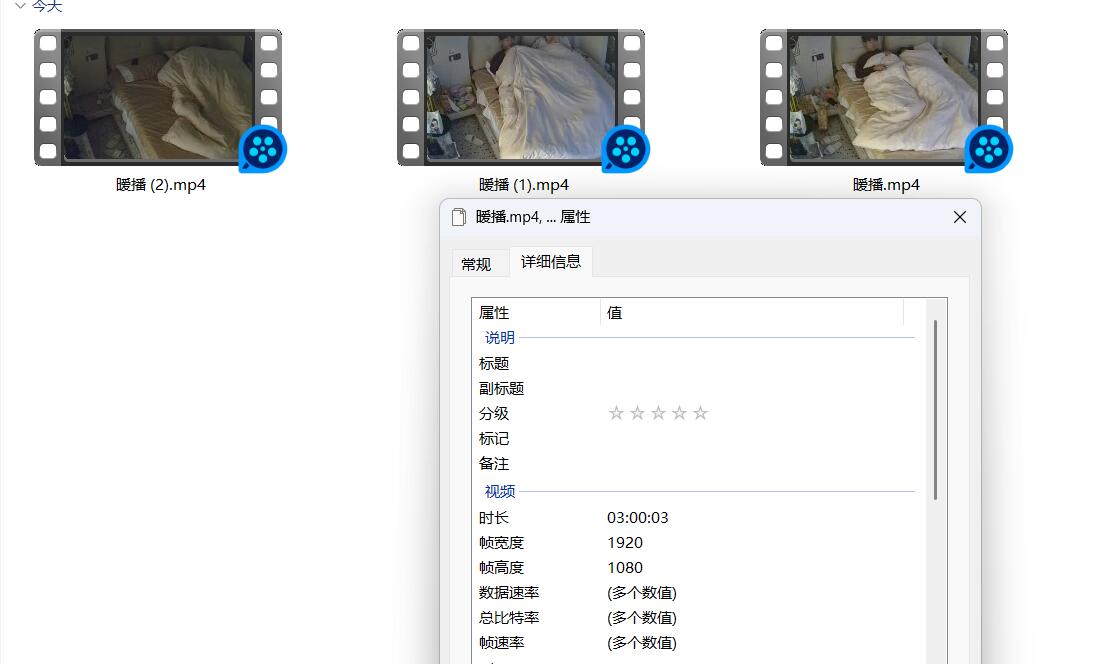Image resolution: width=1094 pixels, height=664 pixels.
Task: Click the 时长 property label
Action: tap(494, 518)
